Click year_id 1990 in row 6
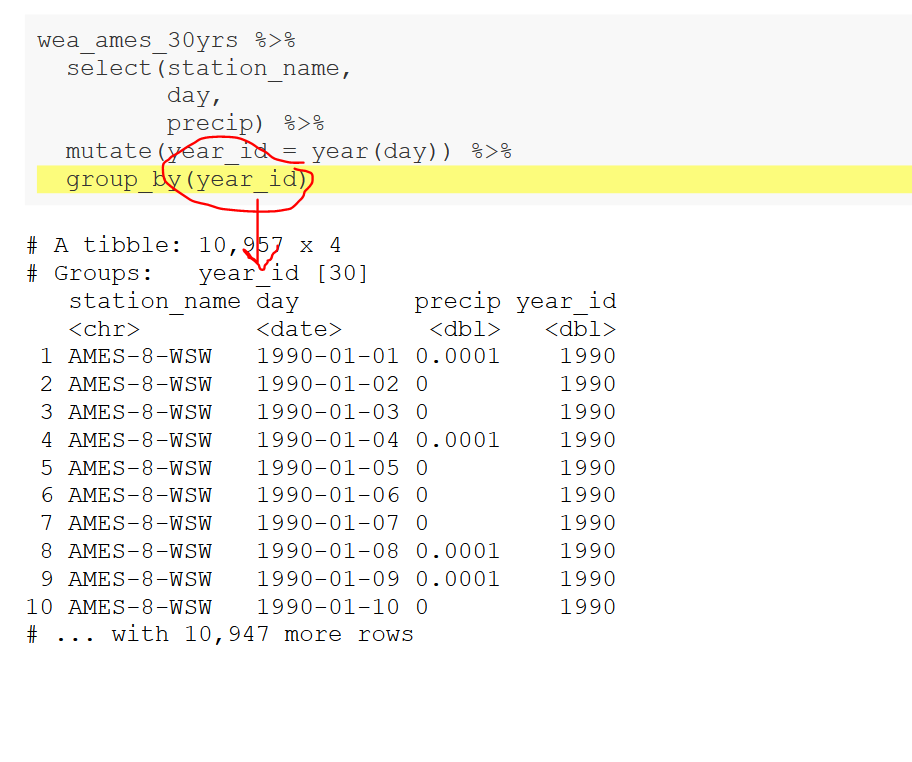The image size is (912, 762). [x=587, y=495]
